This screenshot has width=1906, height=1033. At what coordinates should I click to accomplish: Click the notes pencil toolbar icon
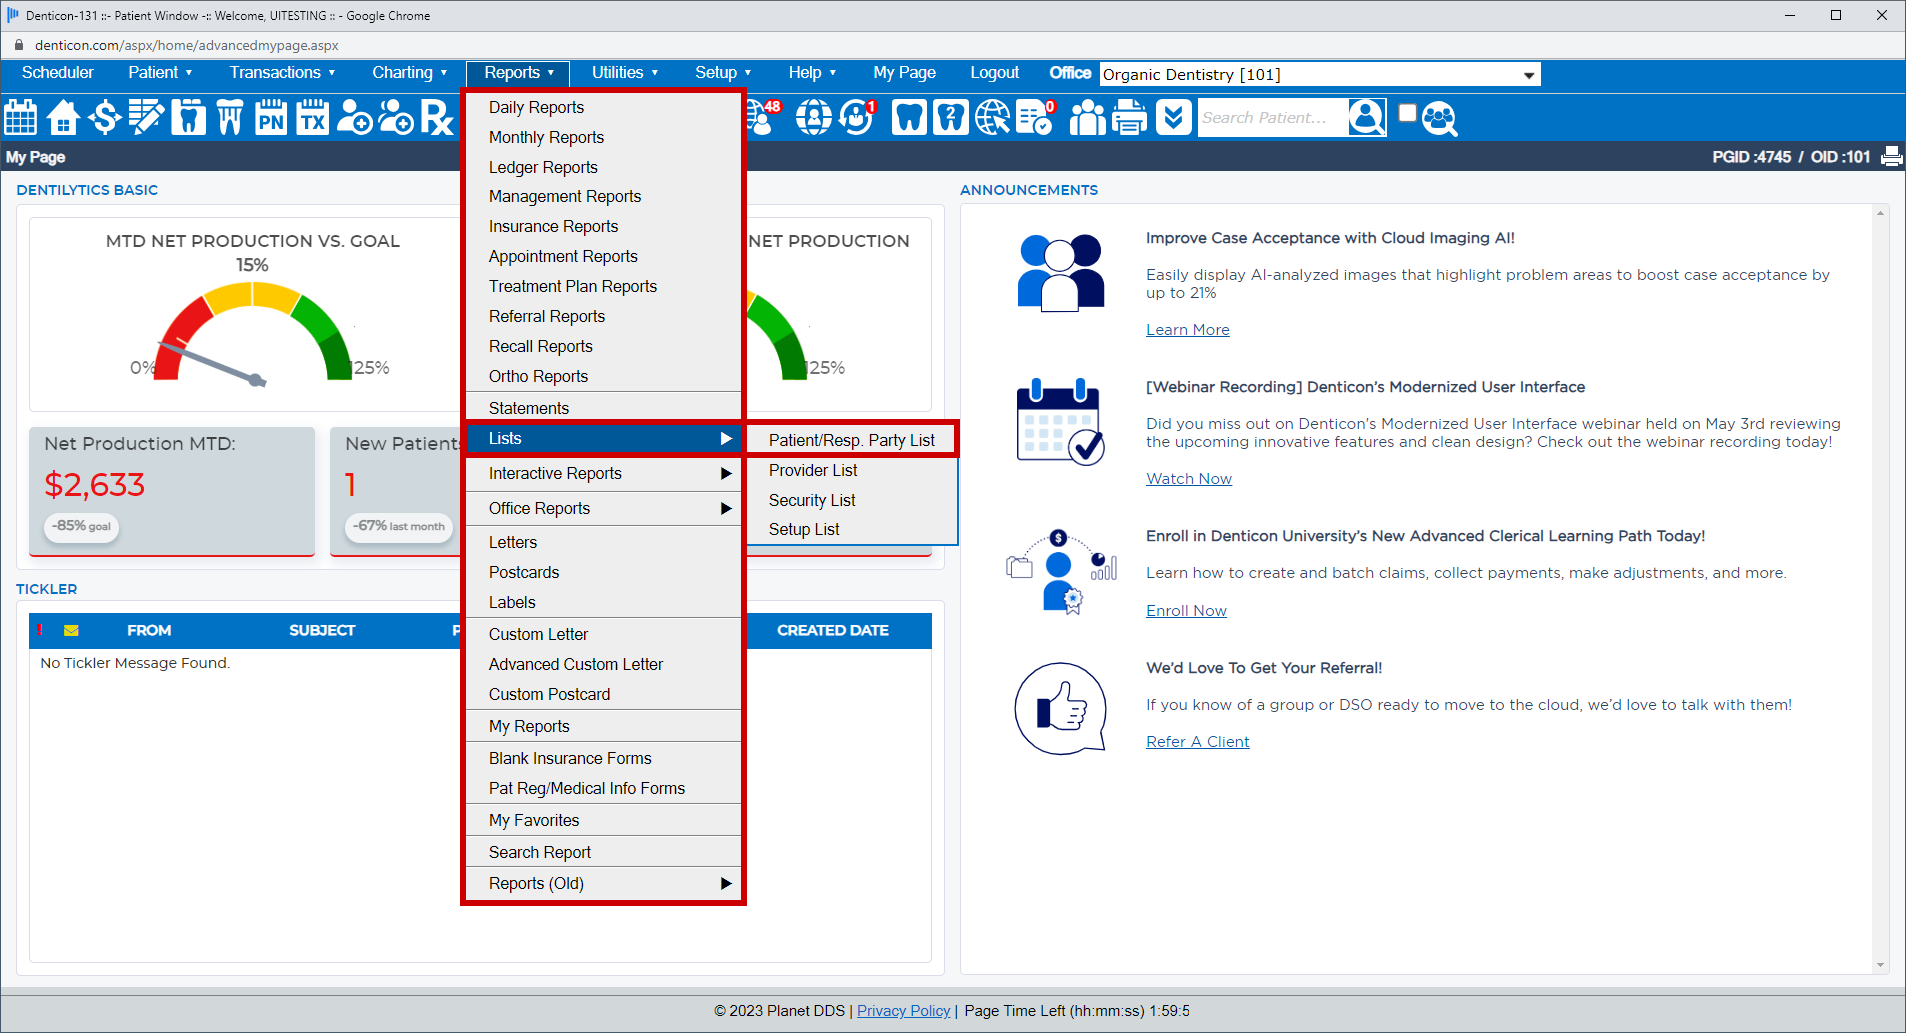click(x=146, y=117)
